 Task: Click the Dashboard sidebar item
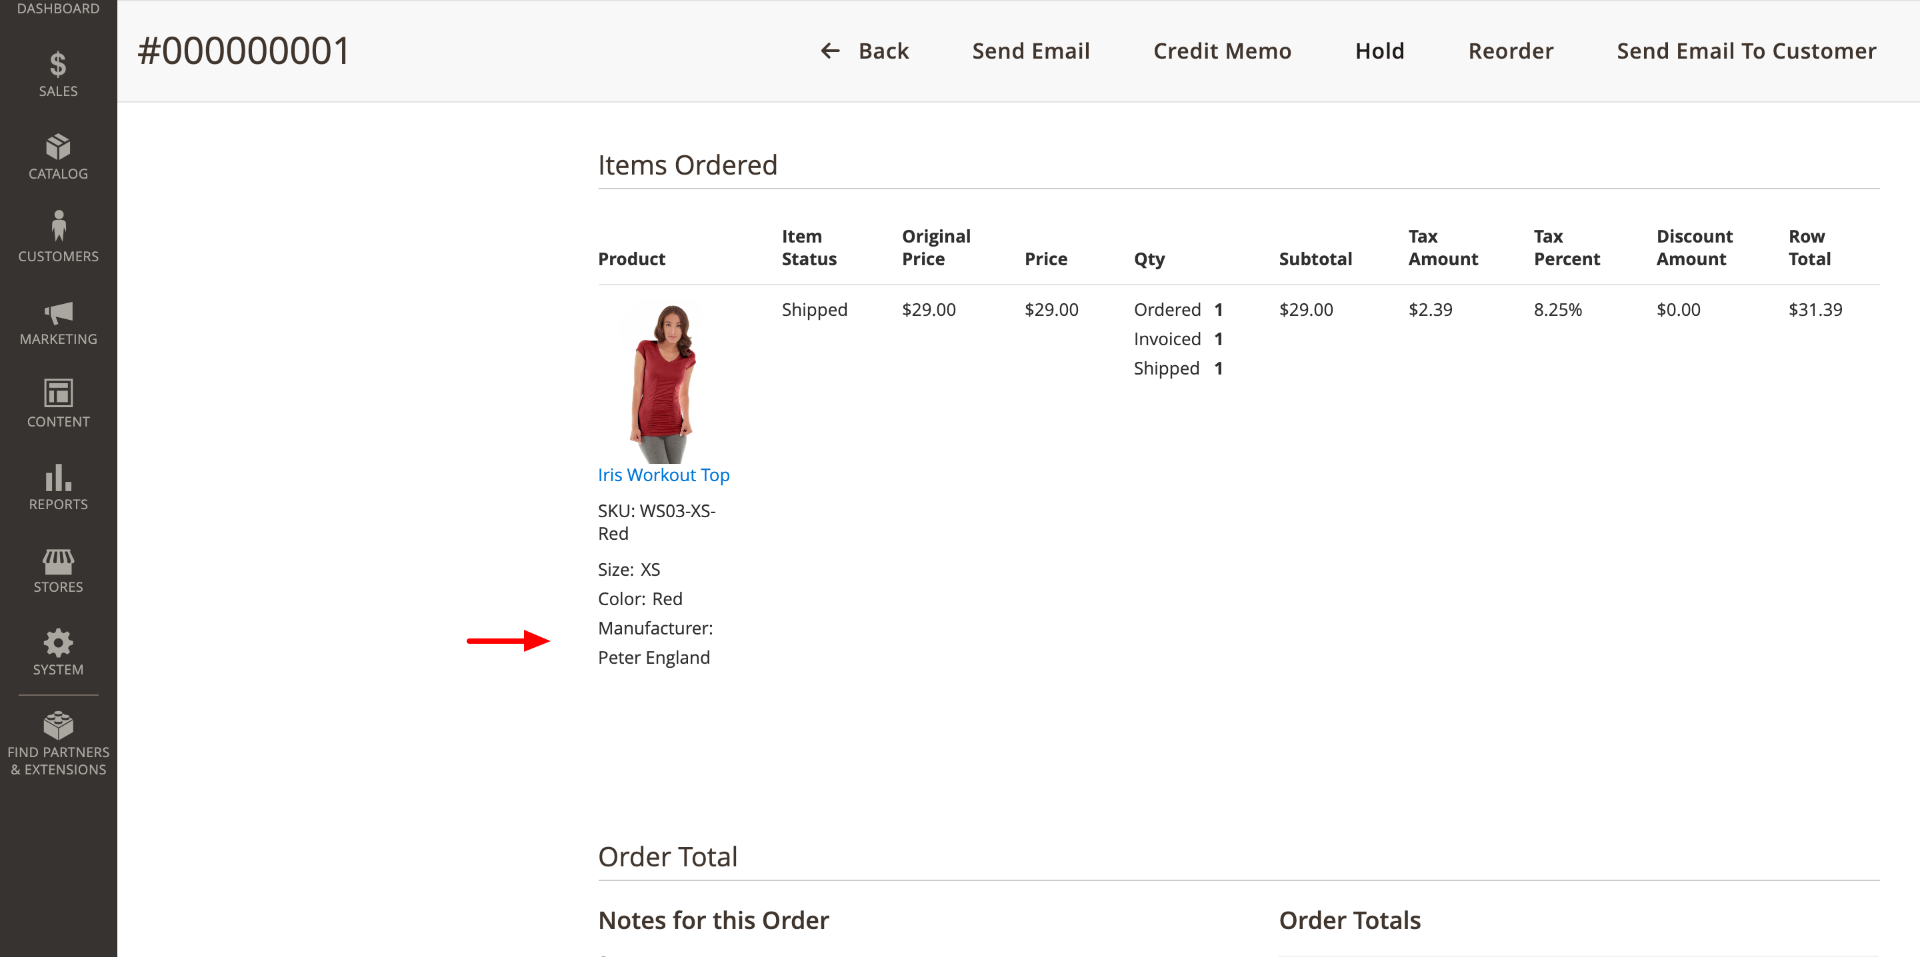tap(58, 9)
